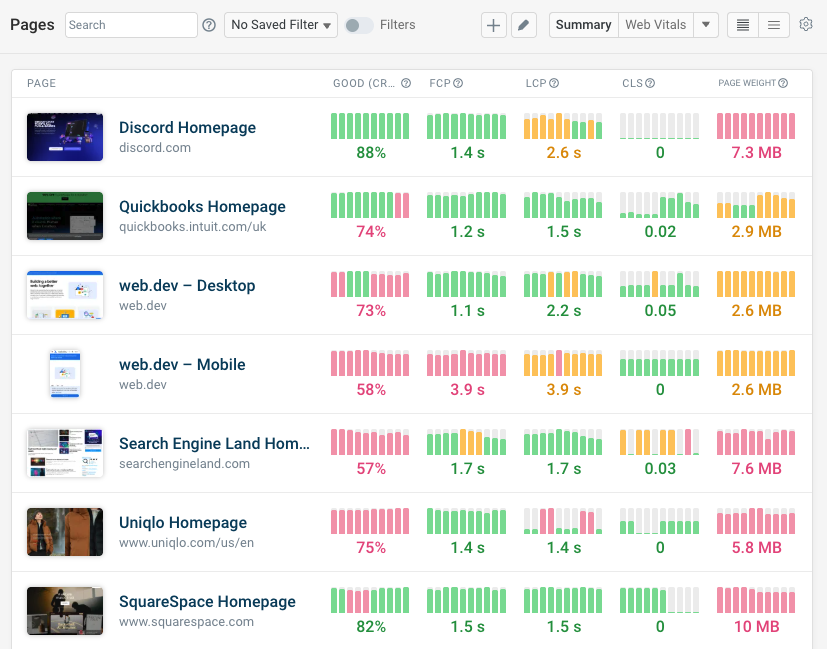
Task: Click the Uniqlo Homepage thumbnail
Action: coord(64,532)
